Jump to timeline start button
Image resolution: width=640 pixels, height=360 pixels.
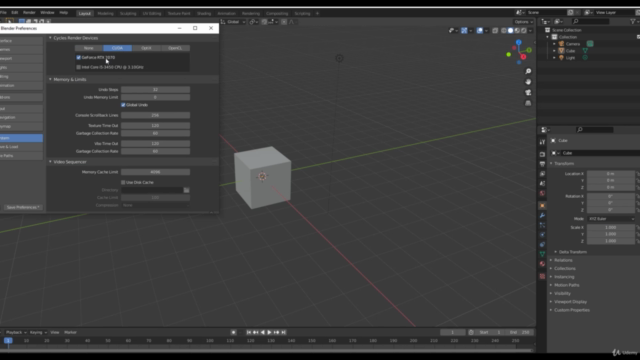click(249, 332)
